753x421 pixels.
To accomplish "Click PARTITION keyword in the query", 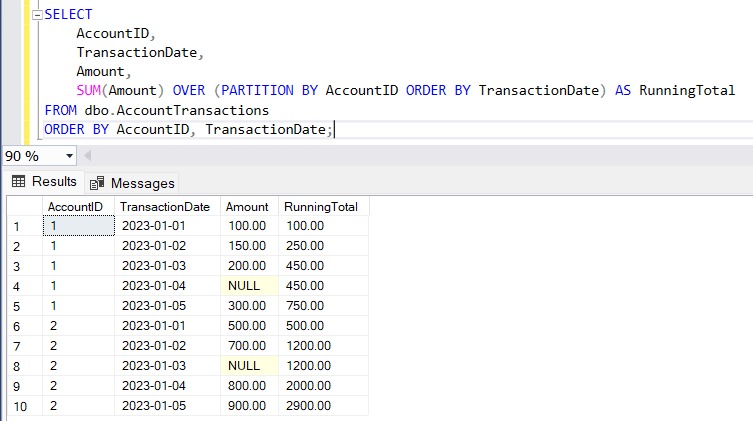I will pos(257,90).
